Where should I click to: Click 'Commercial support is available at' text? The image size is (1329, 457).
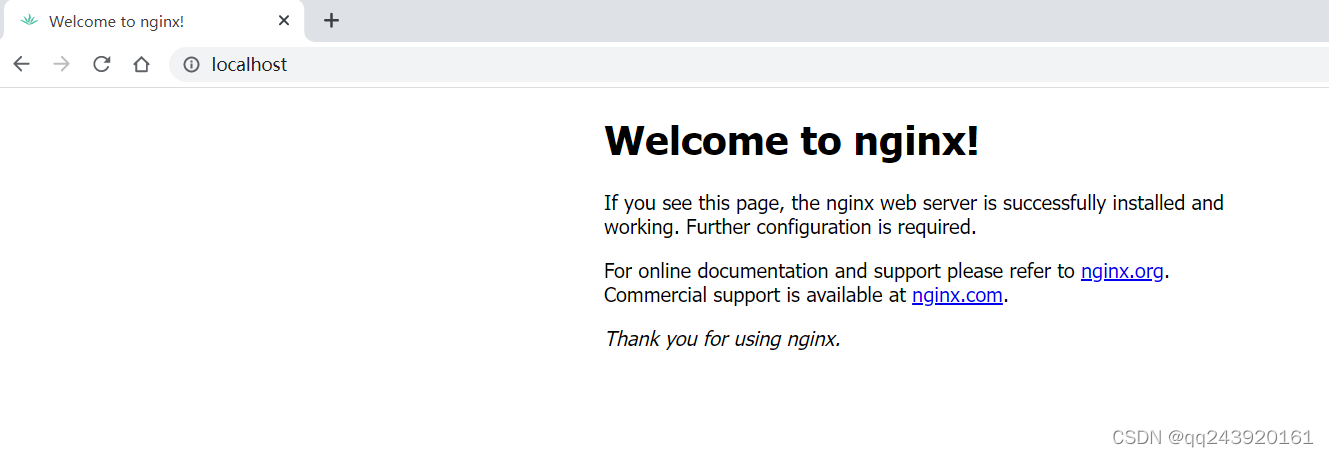tap(756, 295)
